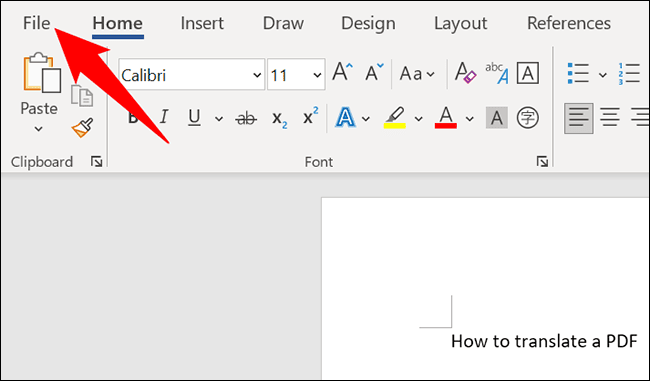Toggle subscript formatting
Viewport: 650px width, 381px height.
coord(279,119)
